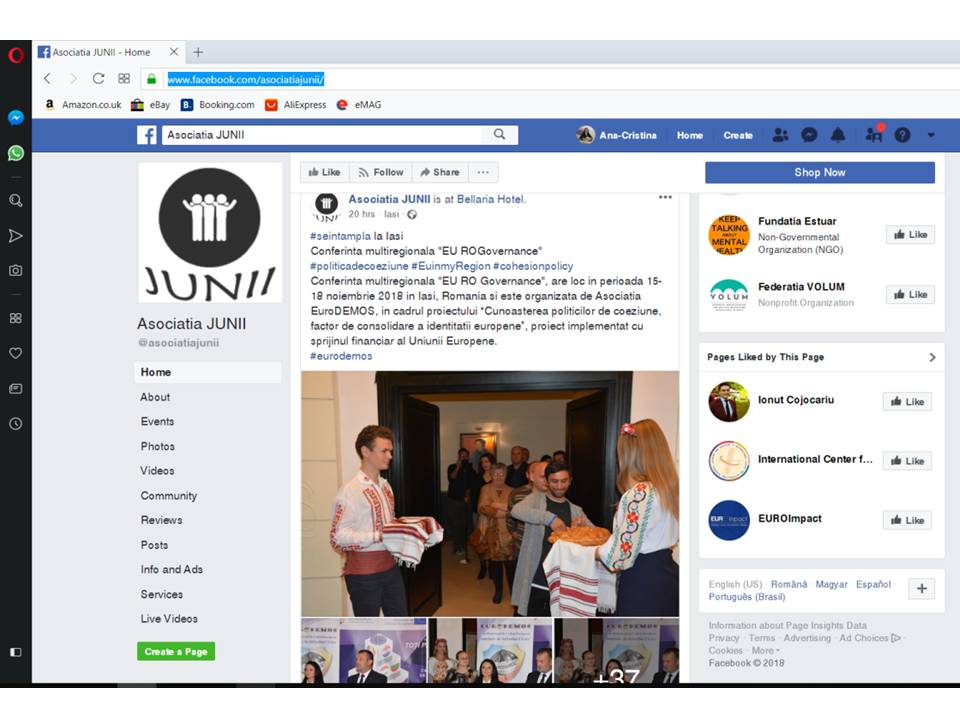Open Opera bookmarks heart icon

pos(16,353)
